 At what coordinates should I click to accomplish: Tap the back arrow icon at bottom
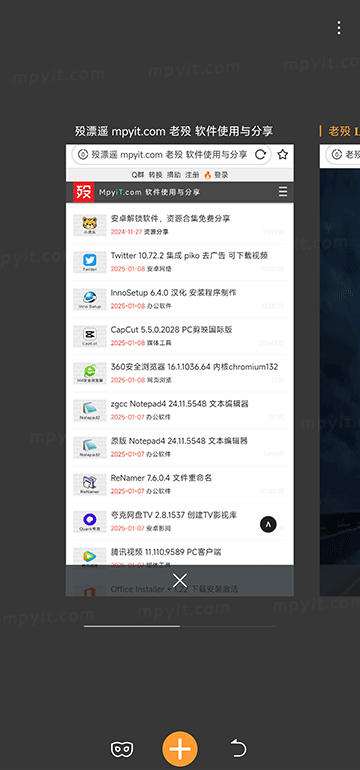tap(238, 749)
